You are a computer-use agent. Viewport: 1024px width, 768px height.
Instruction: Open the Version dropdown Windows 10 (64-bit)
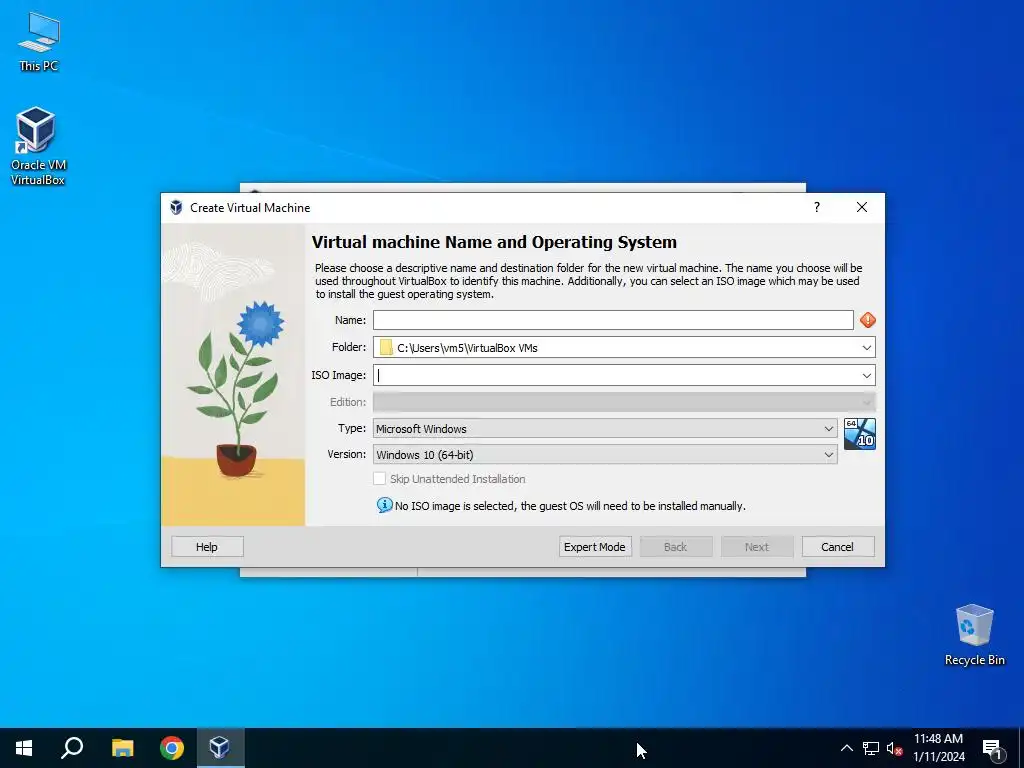tap(605, 455)
